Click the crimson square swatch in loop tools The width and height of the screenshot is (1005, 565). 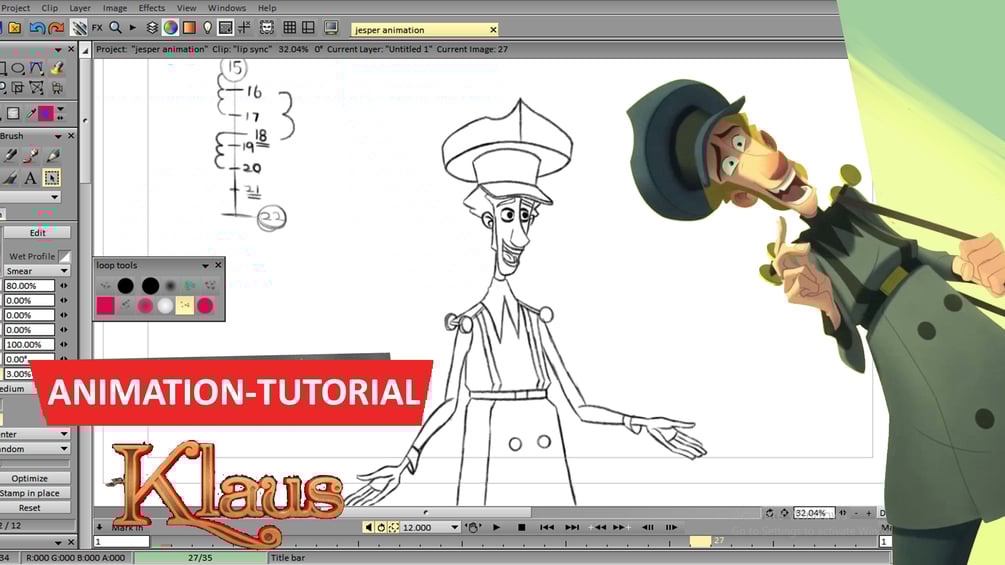point(105,306)
